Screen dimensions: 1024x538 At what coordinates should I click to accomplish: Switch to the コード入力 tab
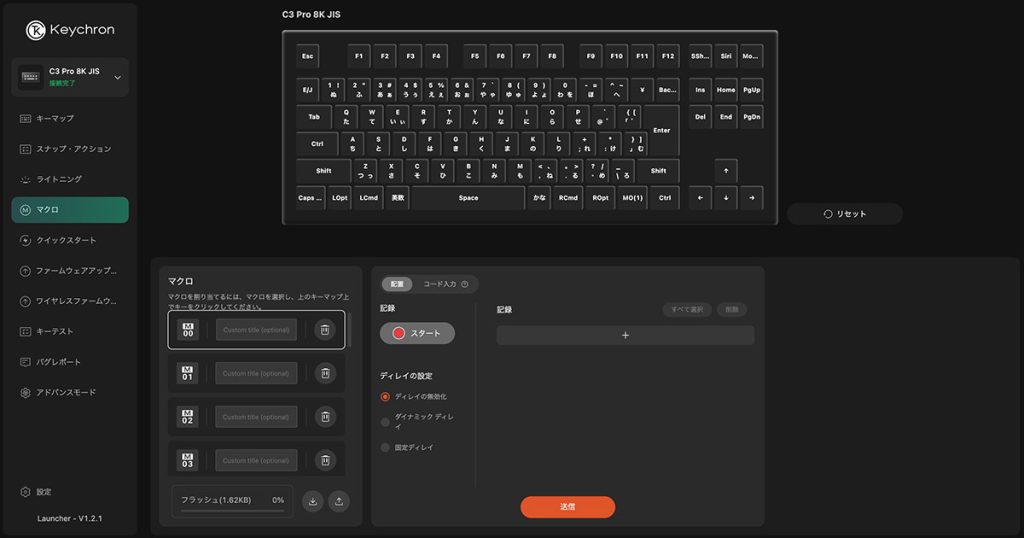(x=440, y=284)
